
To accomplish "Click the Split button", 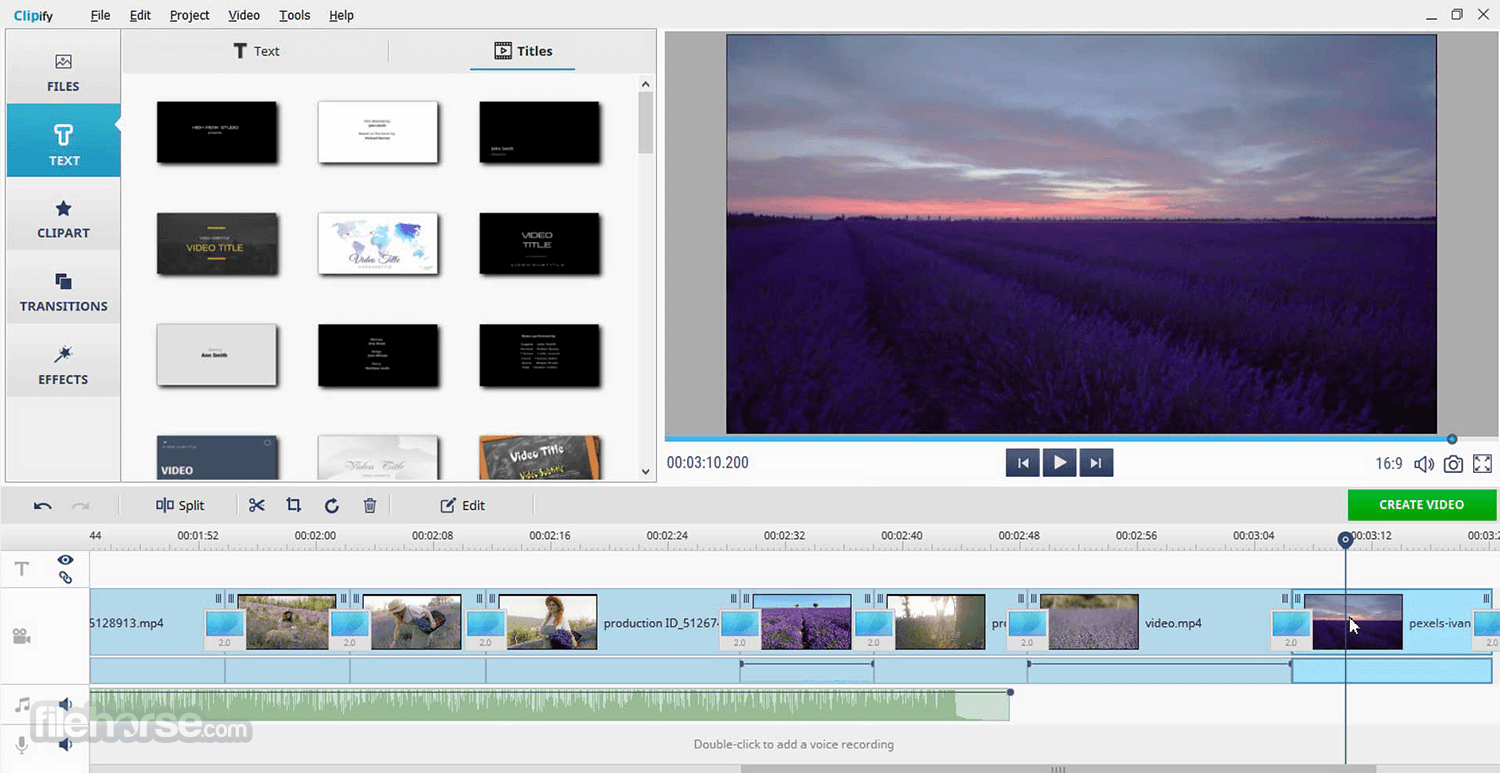I will point(180,505).
